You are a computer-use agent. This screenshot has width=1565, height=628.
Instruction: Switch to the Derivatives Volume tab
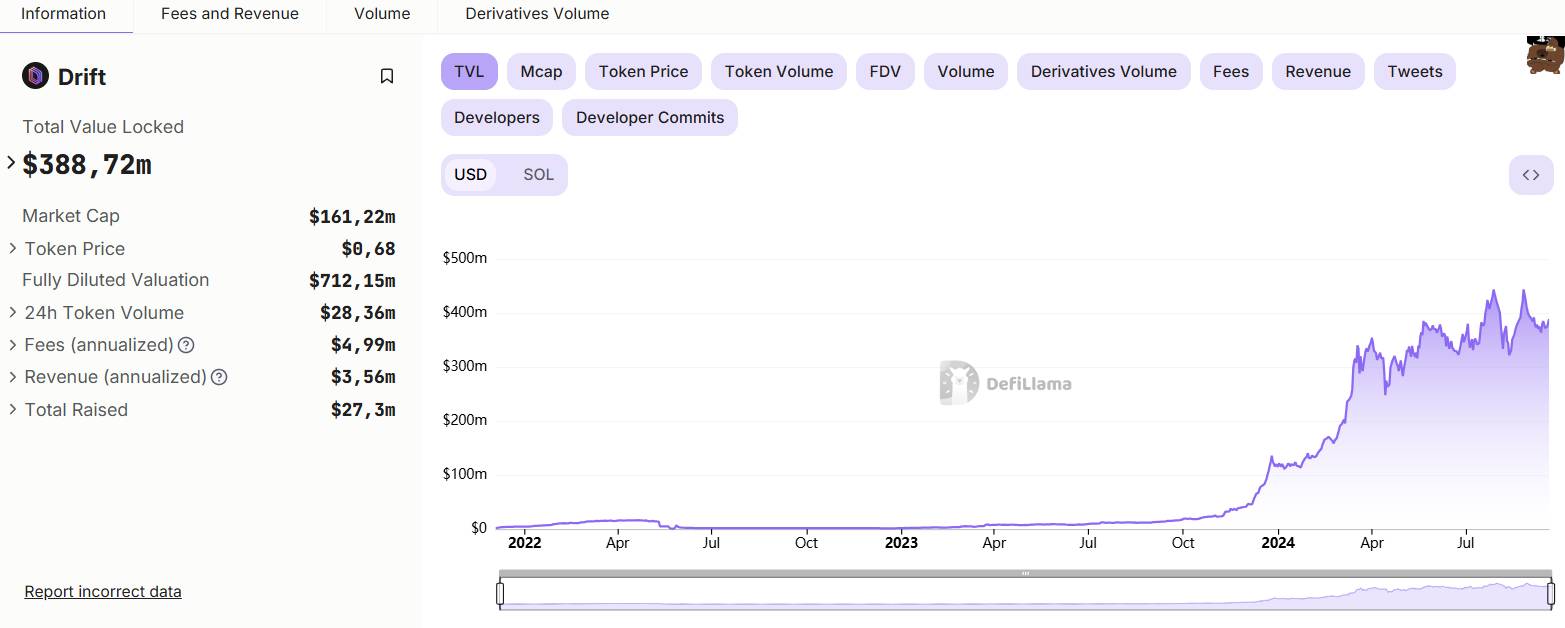pyautogui.click(x=537, y=14)
